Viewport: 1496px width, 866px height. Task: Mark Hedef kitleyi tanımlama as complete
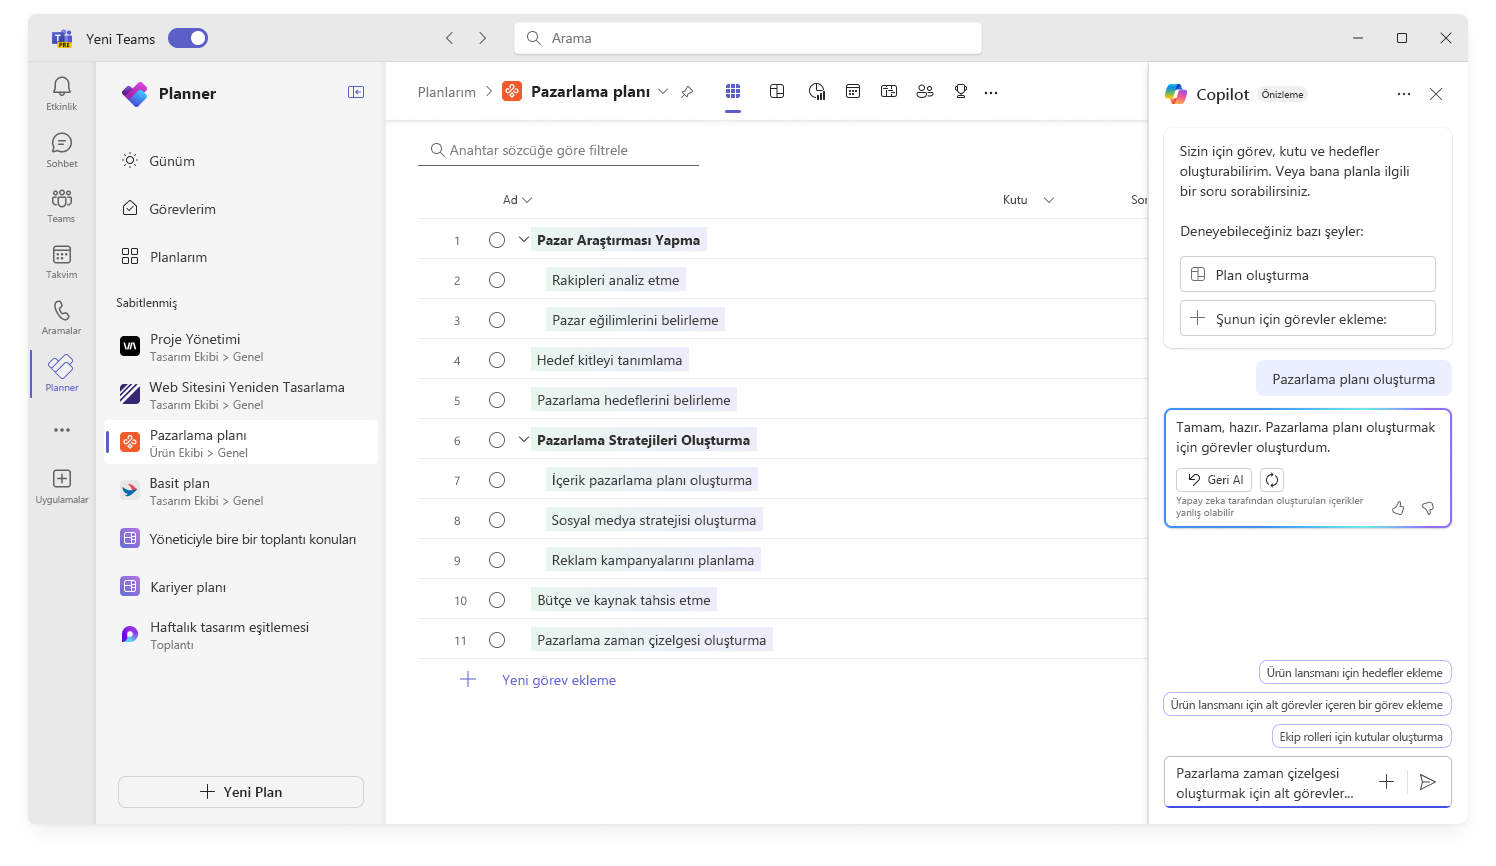pyautogui.click(x=497, y=360)
